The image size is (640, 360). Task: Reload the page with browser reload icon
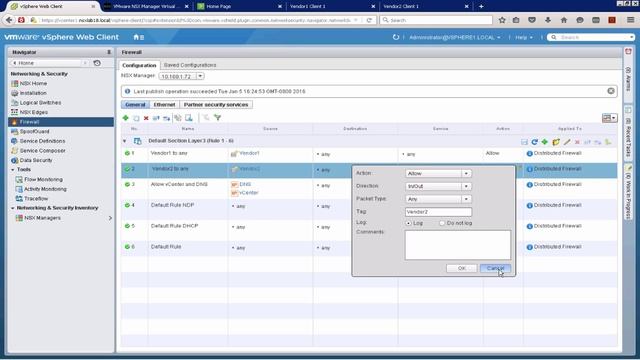pos(369,20)
